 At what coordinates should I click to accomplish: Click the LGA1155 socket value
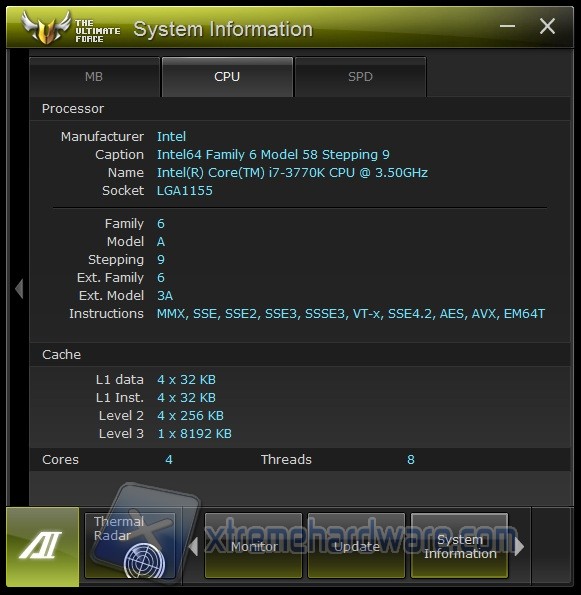185,190
